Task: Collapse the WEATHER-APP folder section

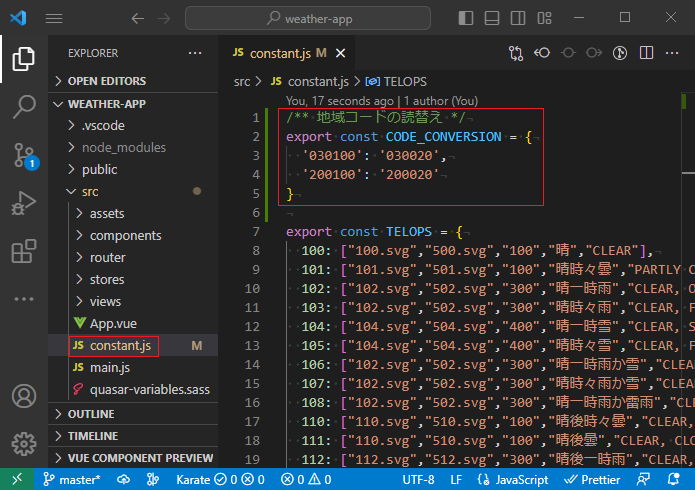Action: pyautogui.click(x=133, y=104)
